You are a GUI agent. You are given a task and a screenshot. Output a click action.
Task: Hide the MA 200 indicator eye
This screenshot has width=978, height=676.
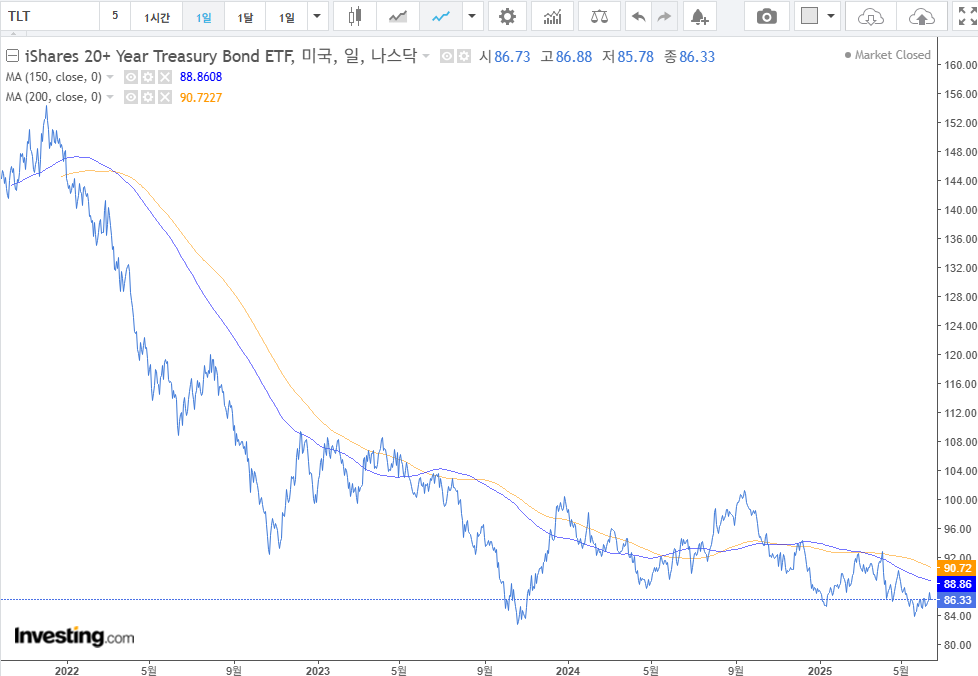coord(130,97)
